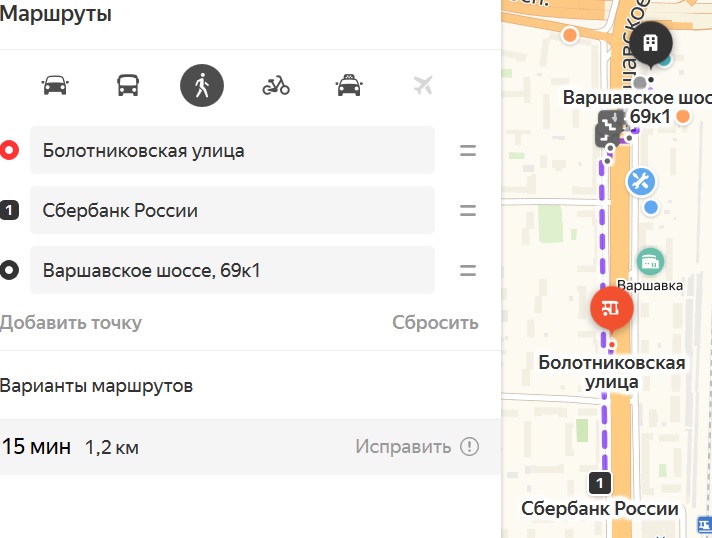Choose the bicycle route mode
The width and height of the screenshot is (712, 538).
click(x=276, y=85)
